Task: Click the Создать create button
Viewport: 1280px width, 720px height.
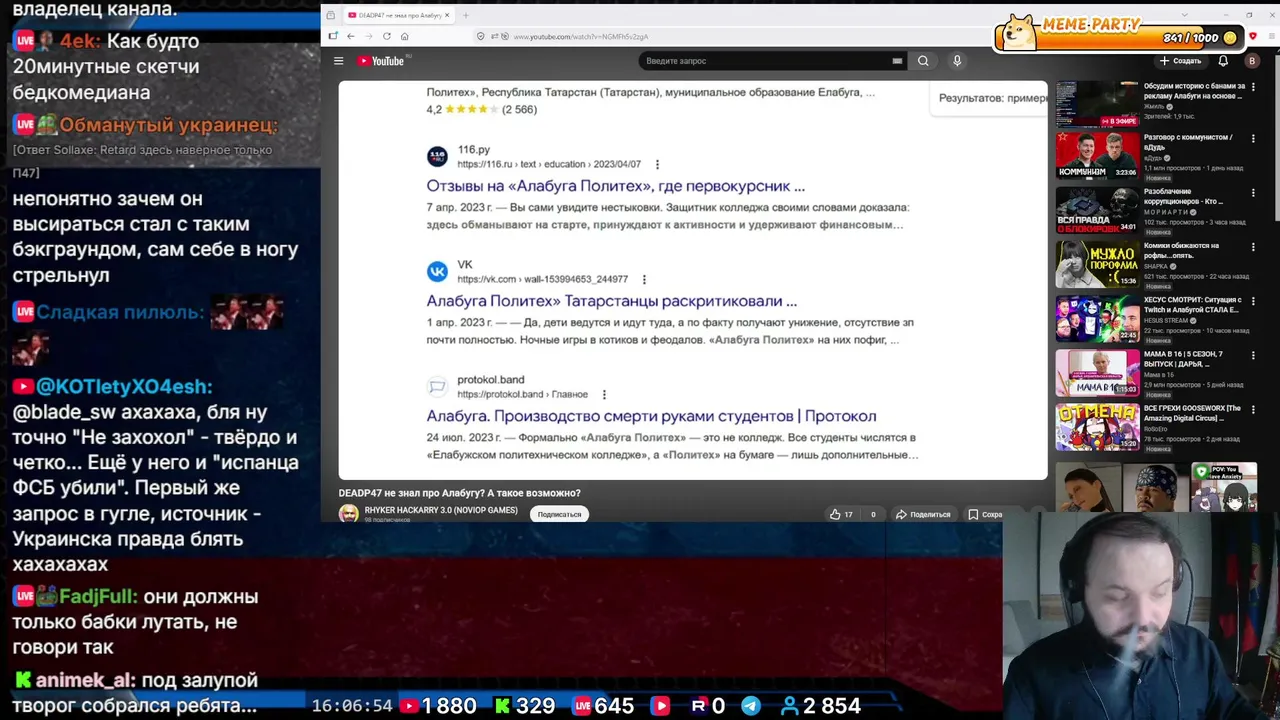Action: pyautogui.click(x=1180, y=61)
